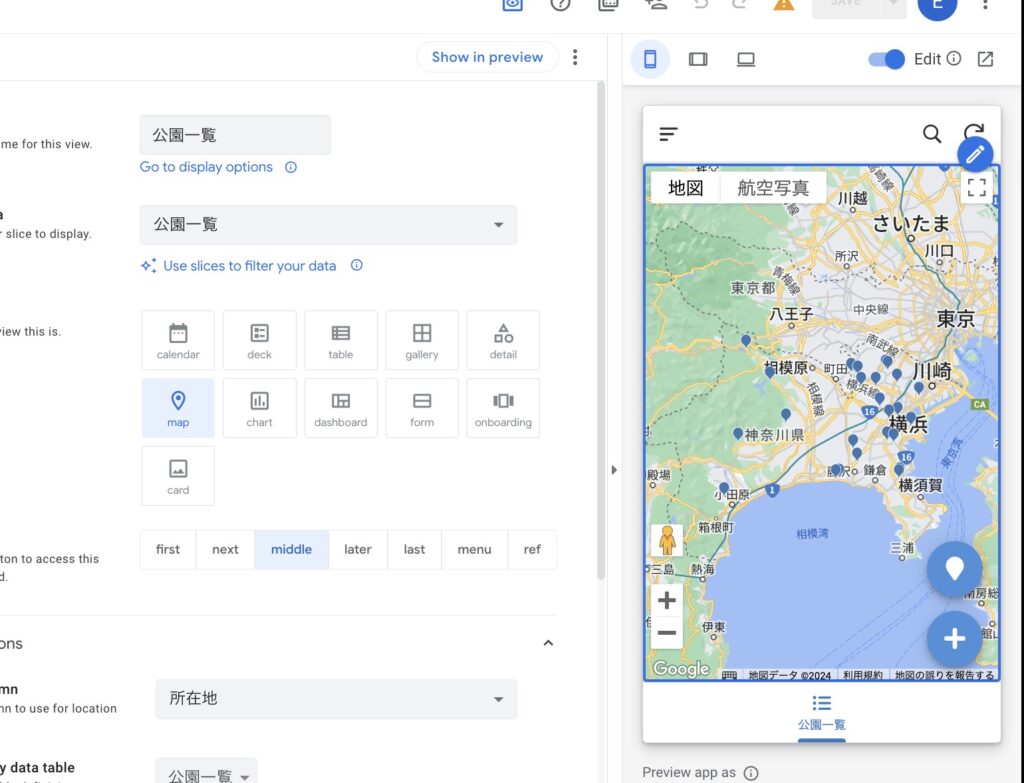Open the 公園一覧 bottom navigation tab
Viewport: 1024px width, 783px height.
coord(821,713)
